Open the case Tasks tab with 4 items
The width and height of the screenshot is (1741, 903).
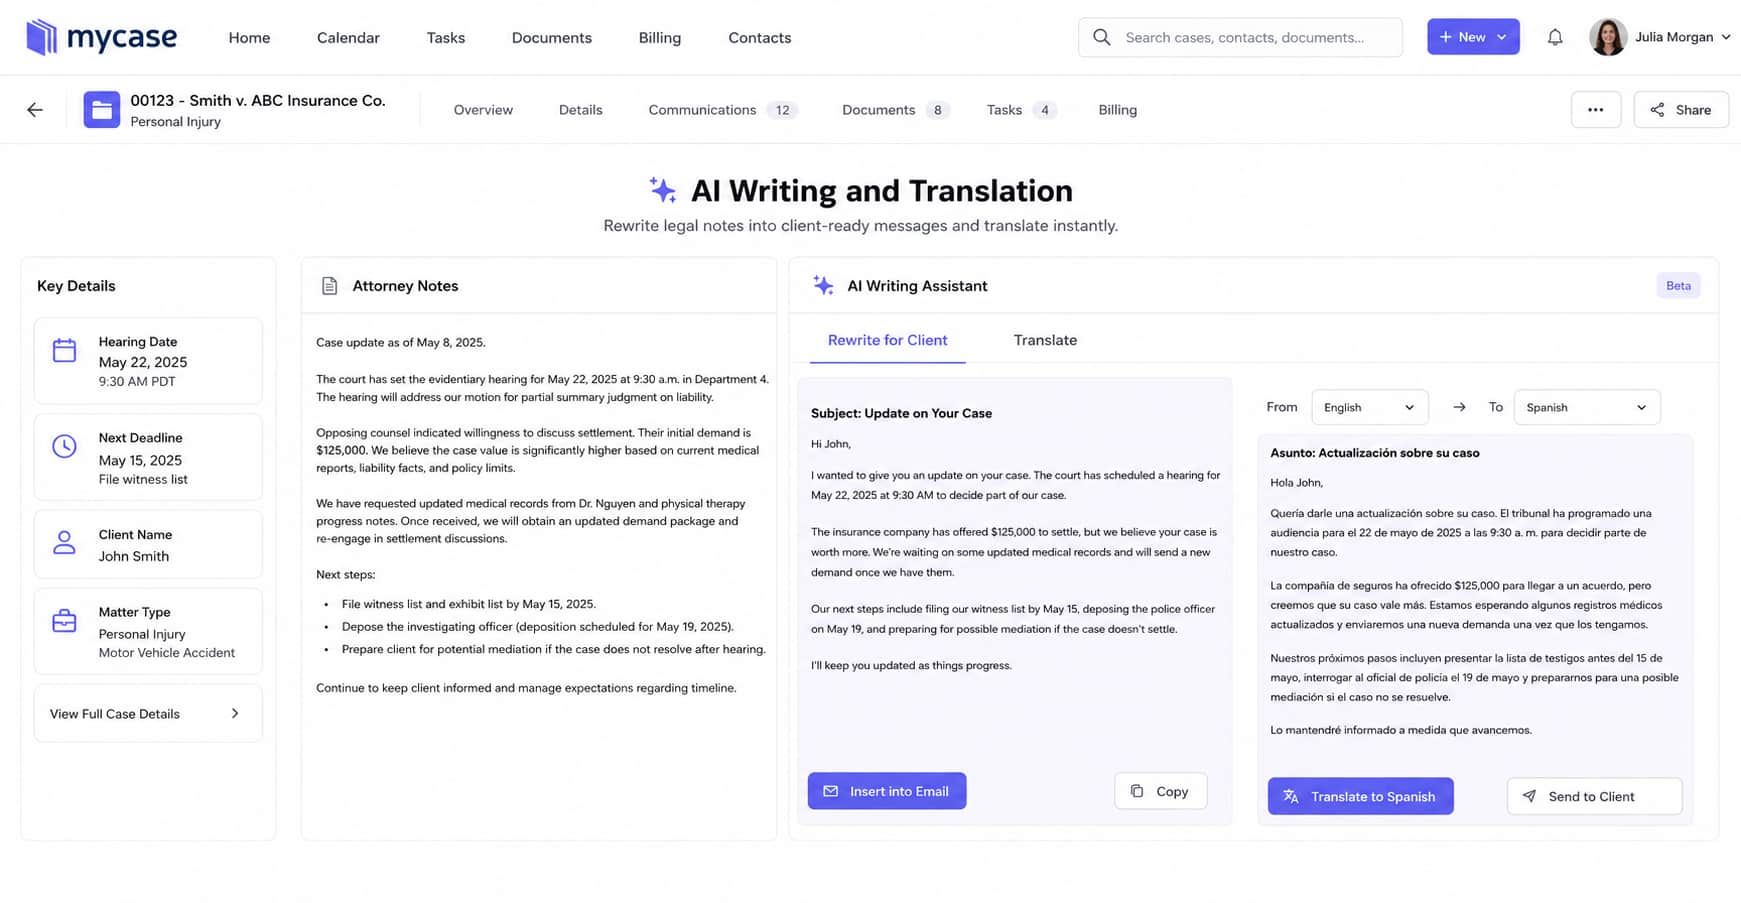(x=1021, y=110)
